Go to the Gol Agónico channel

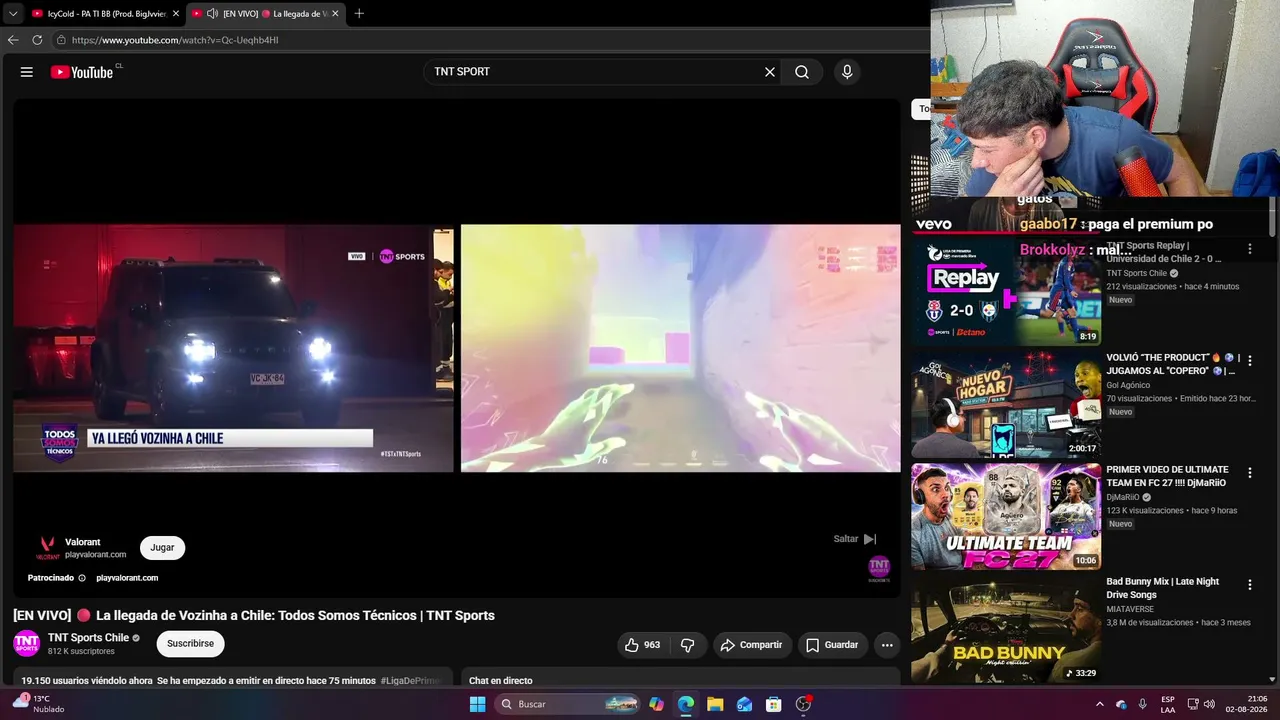pyautogui.click(x=1128, y=385)
